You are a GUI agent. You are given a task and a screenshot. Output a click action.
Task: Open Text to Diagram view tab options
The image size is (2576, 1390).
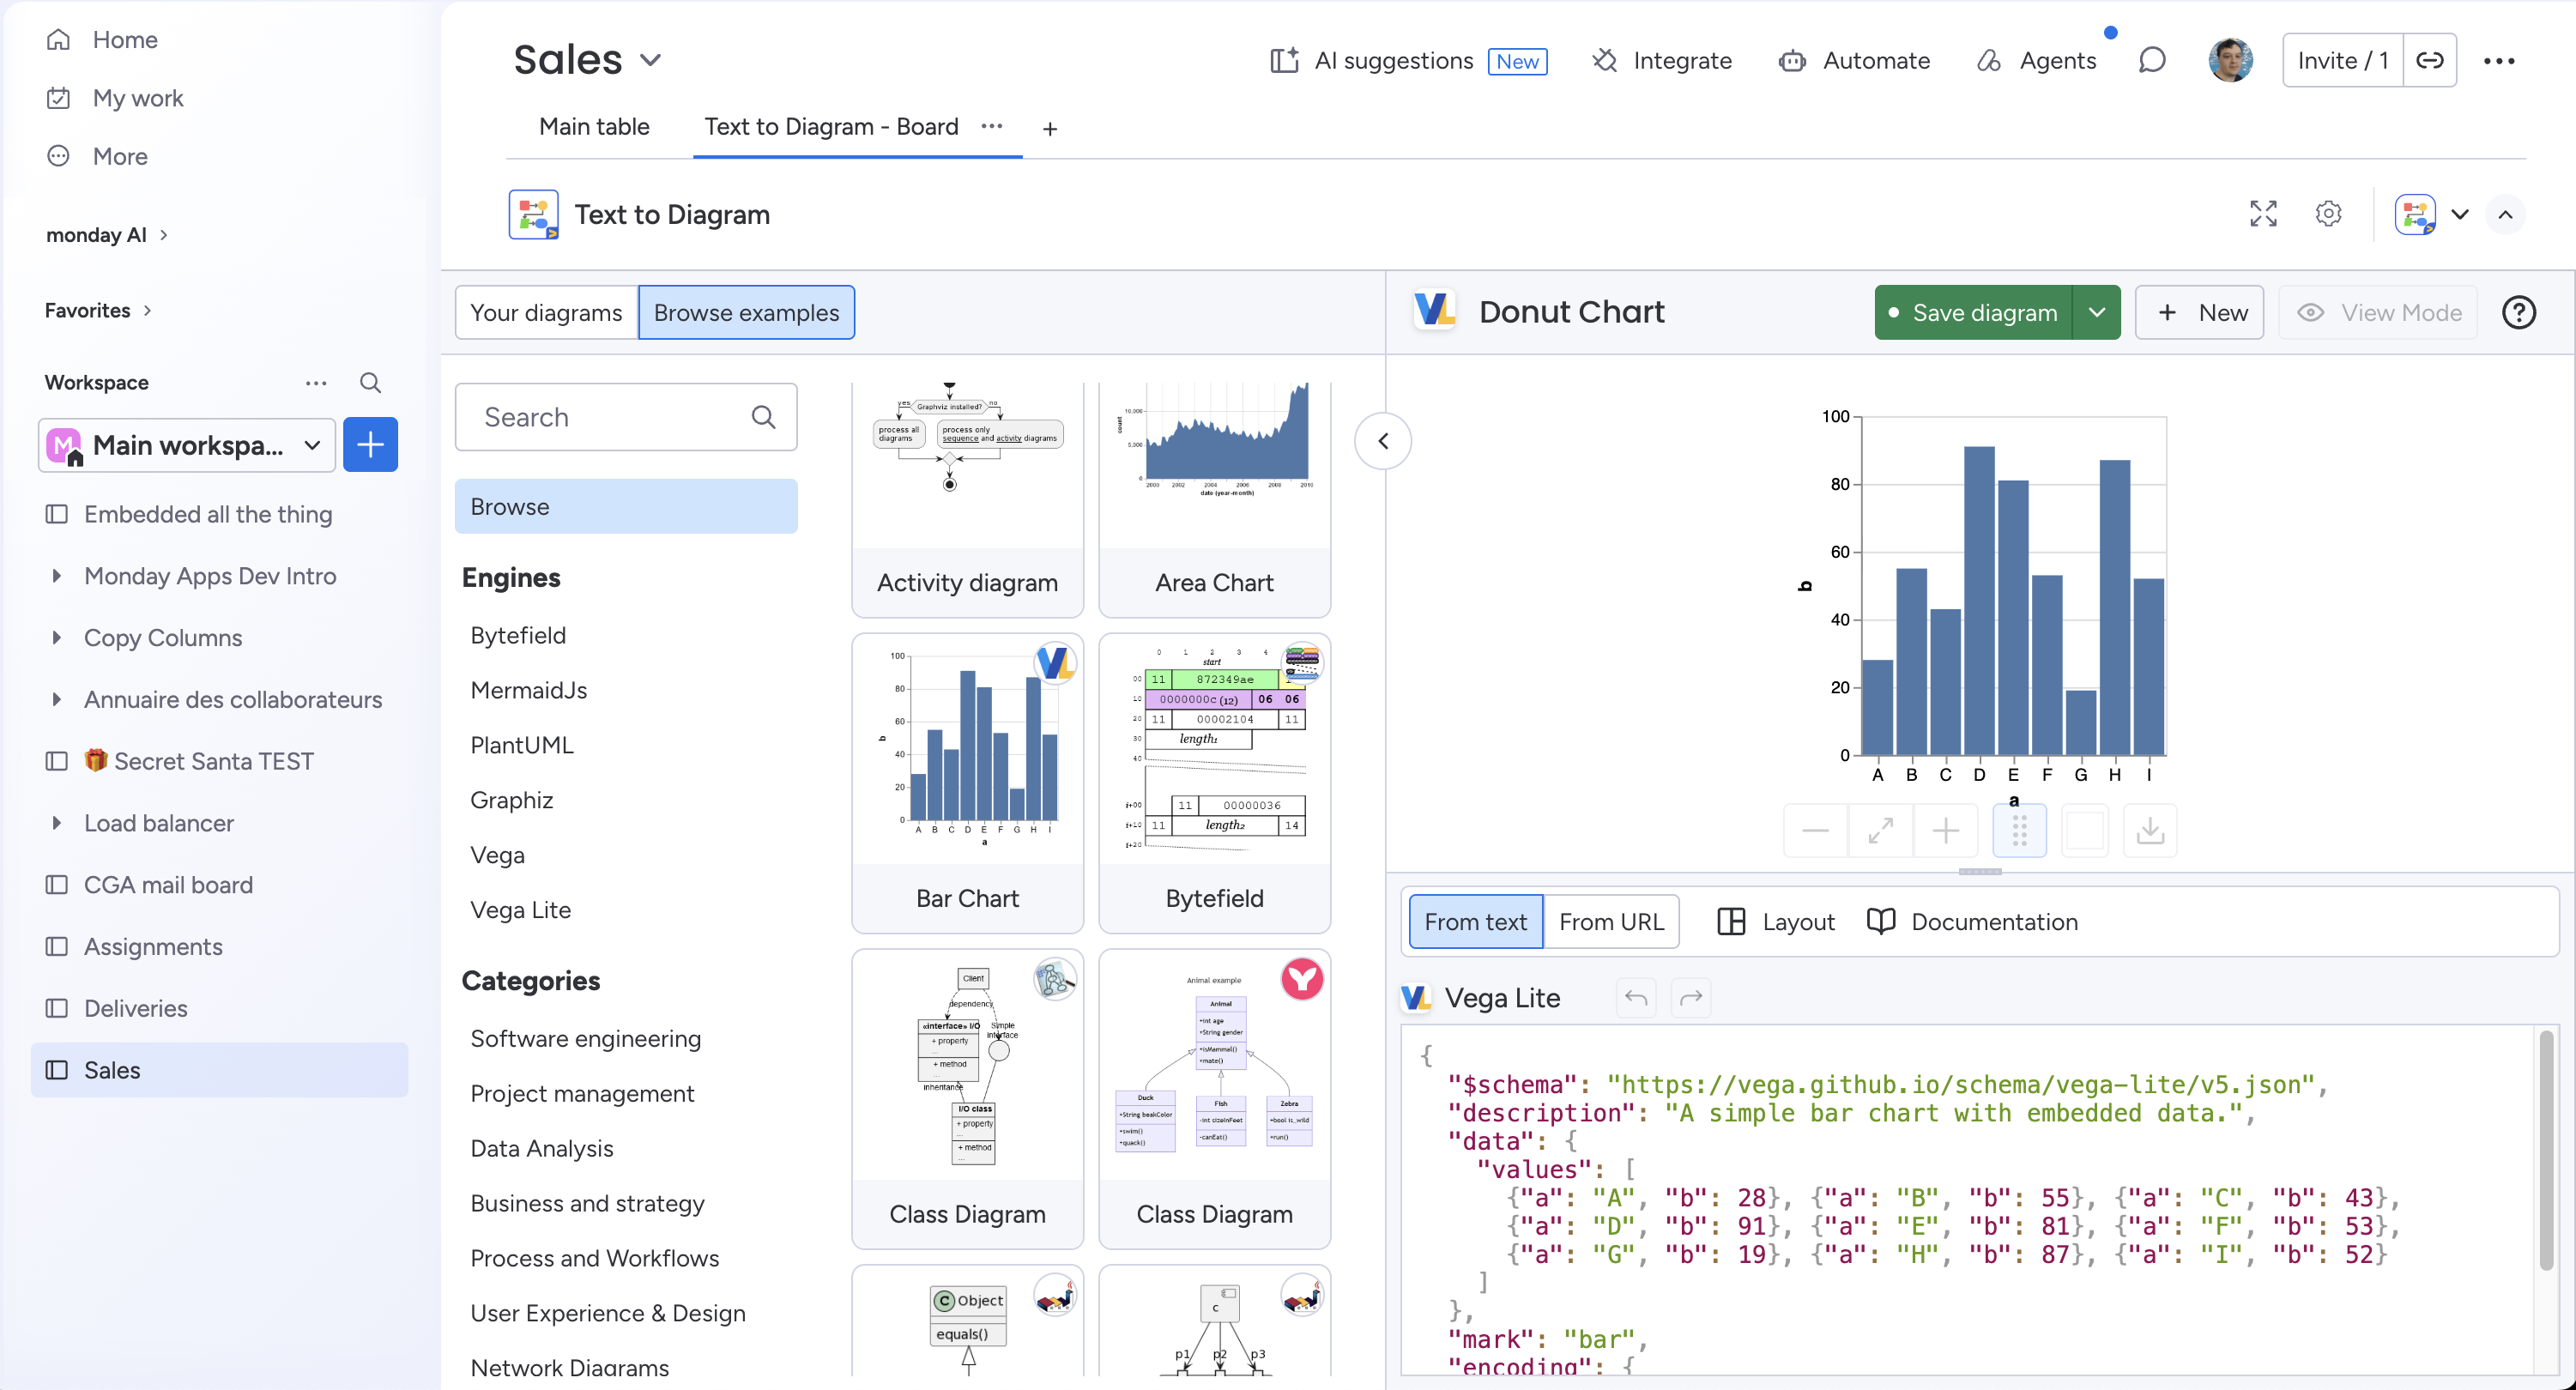point(992,126)
